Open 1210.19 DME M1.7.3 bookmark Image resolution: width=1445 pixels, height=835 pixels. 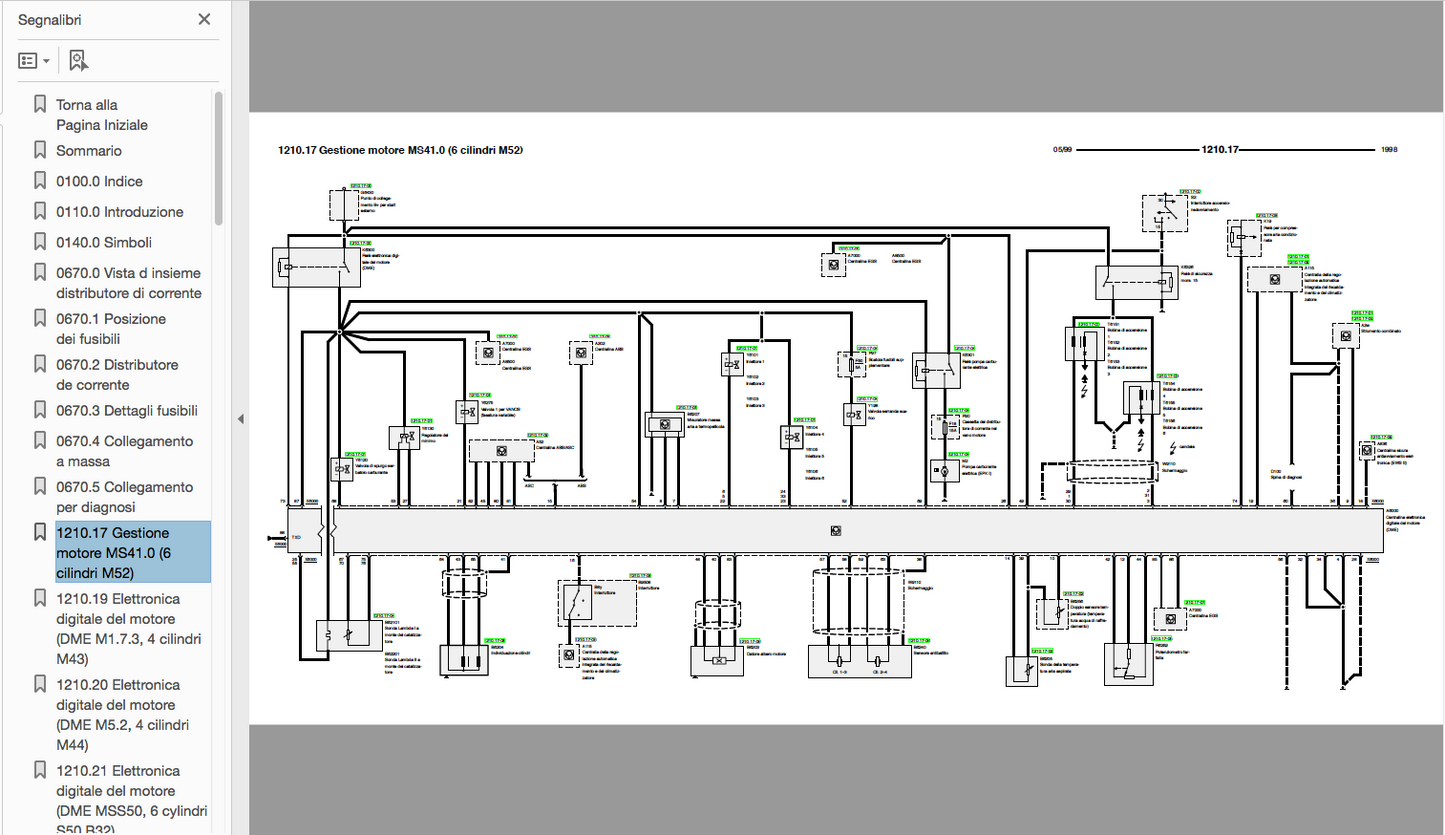(130, 628)
